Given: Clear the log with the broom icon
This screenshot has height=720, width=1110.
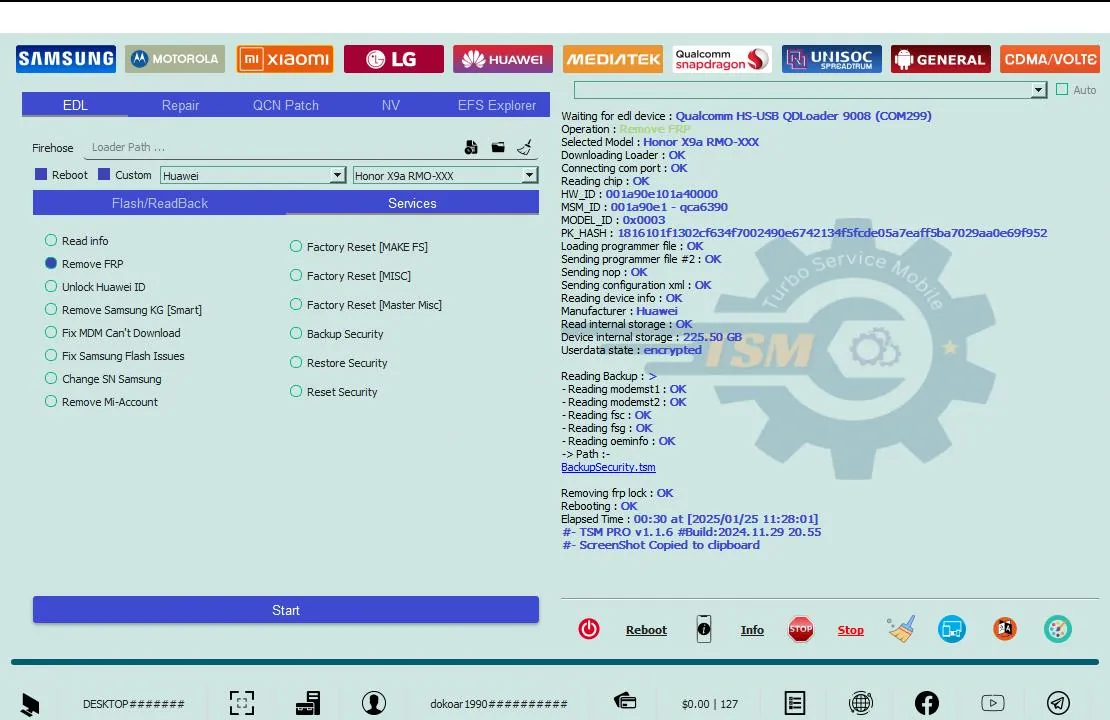Looking at the screenshot, I should pyautogui.click(x=901, y=629).
